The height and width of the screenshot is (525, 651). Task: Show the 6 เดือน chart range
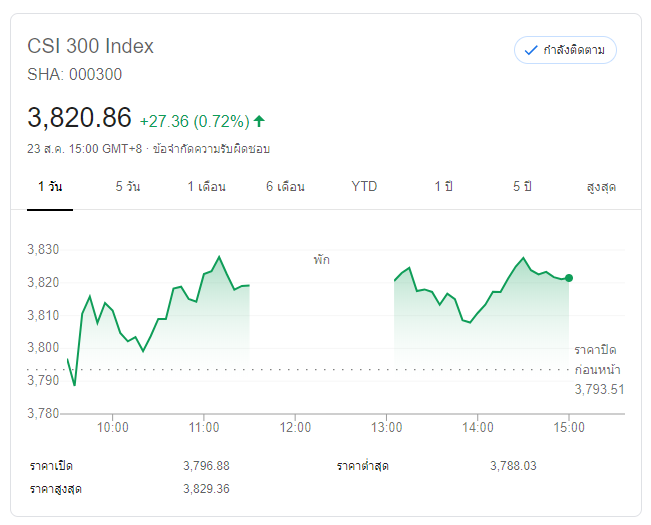click(x=285, y=187)
